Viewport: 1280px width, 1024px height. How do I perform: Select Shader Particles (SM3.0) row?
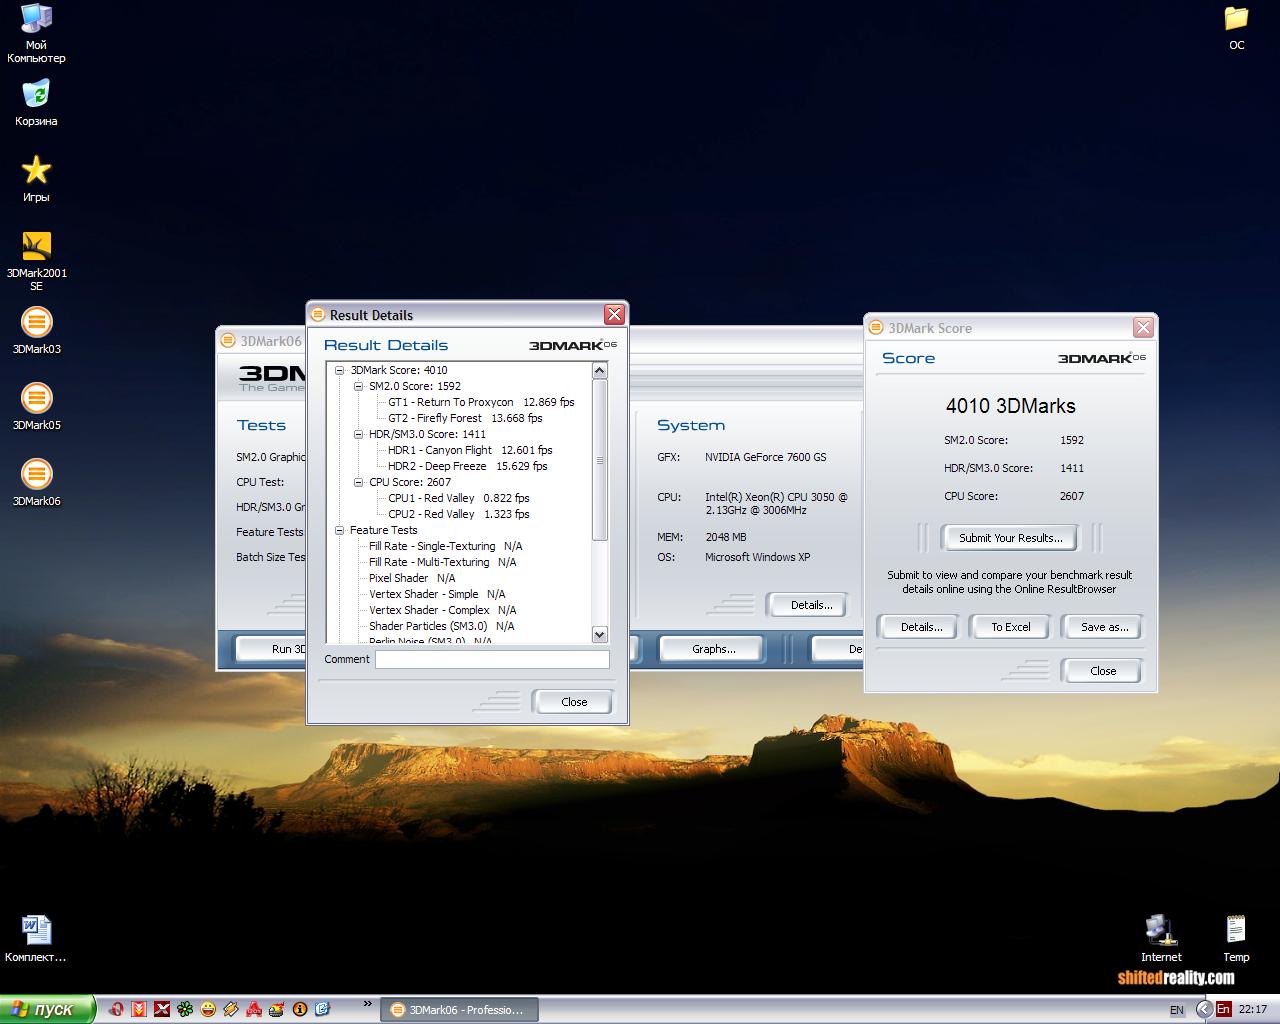(x=442, y=626)
